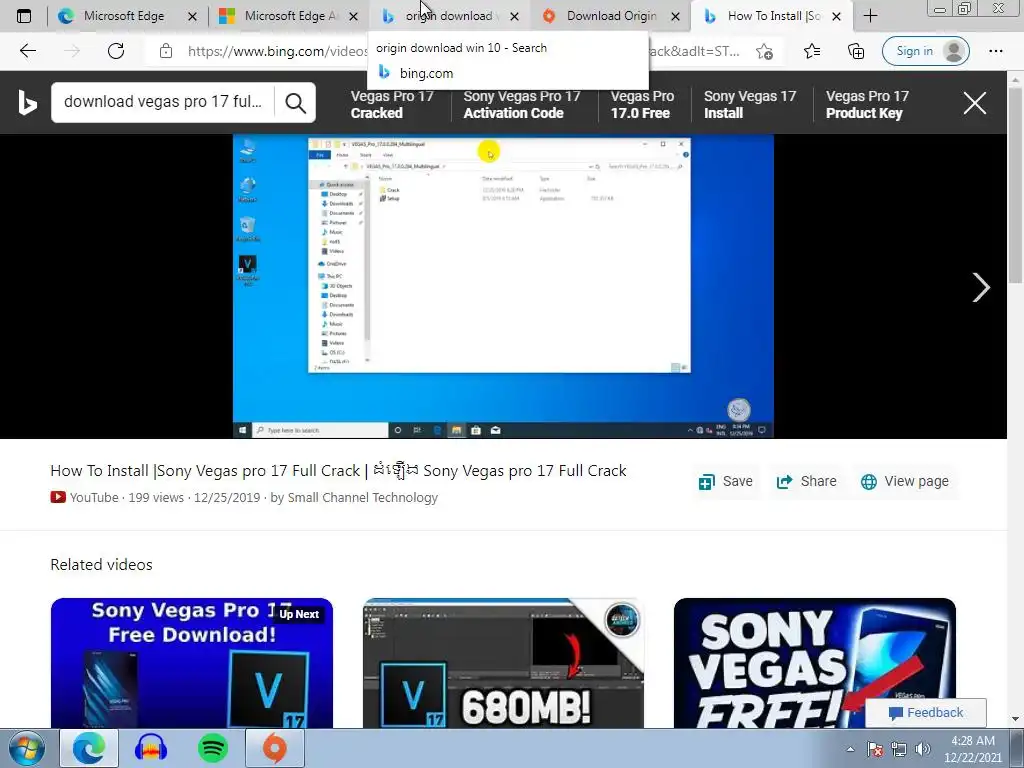The height and width of the screenshot is (768, 1024).
Task: Close the first Microsoft Edge tab
Action: [x=192, y=16]
